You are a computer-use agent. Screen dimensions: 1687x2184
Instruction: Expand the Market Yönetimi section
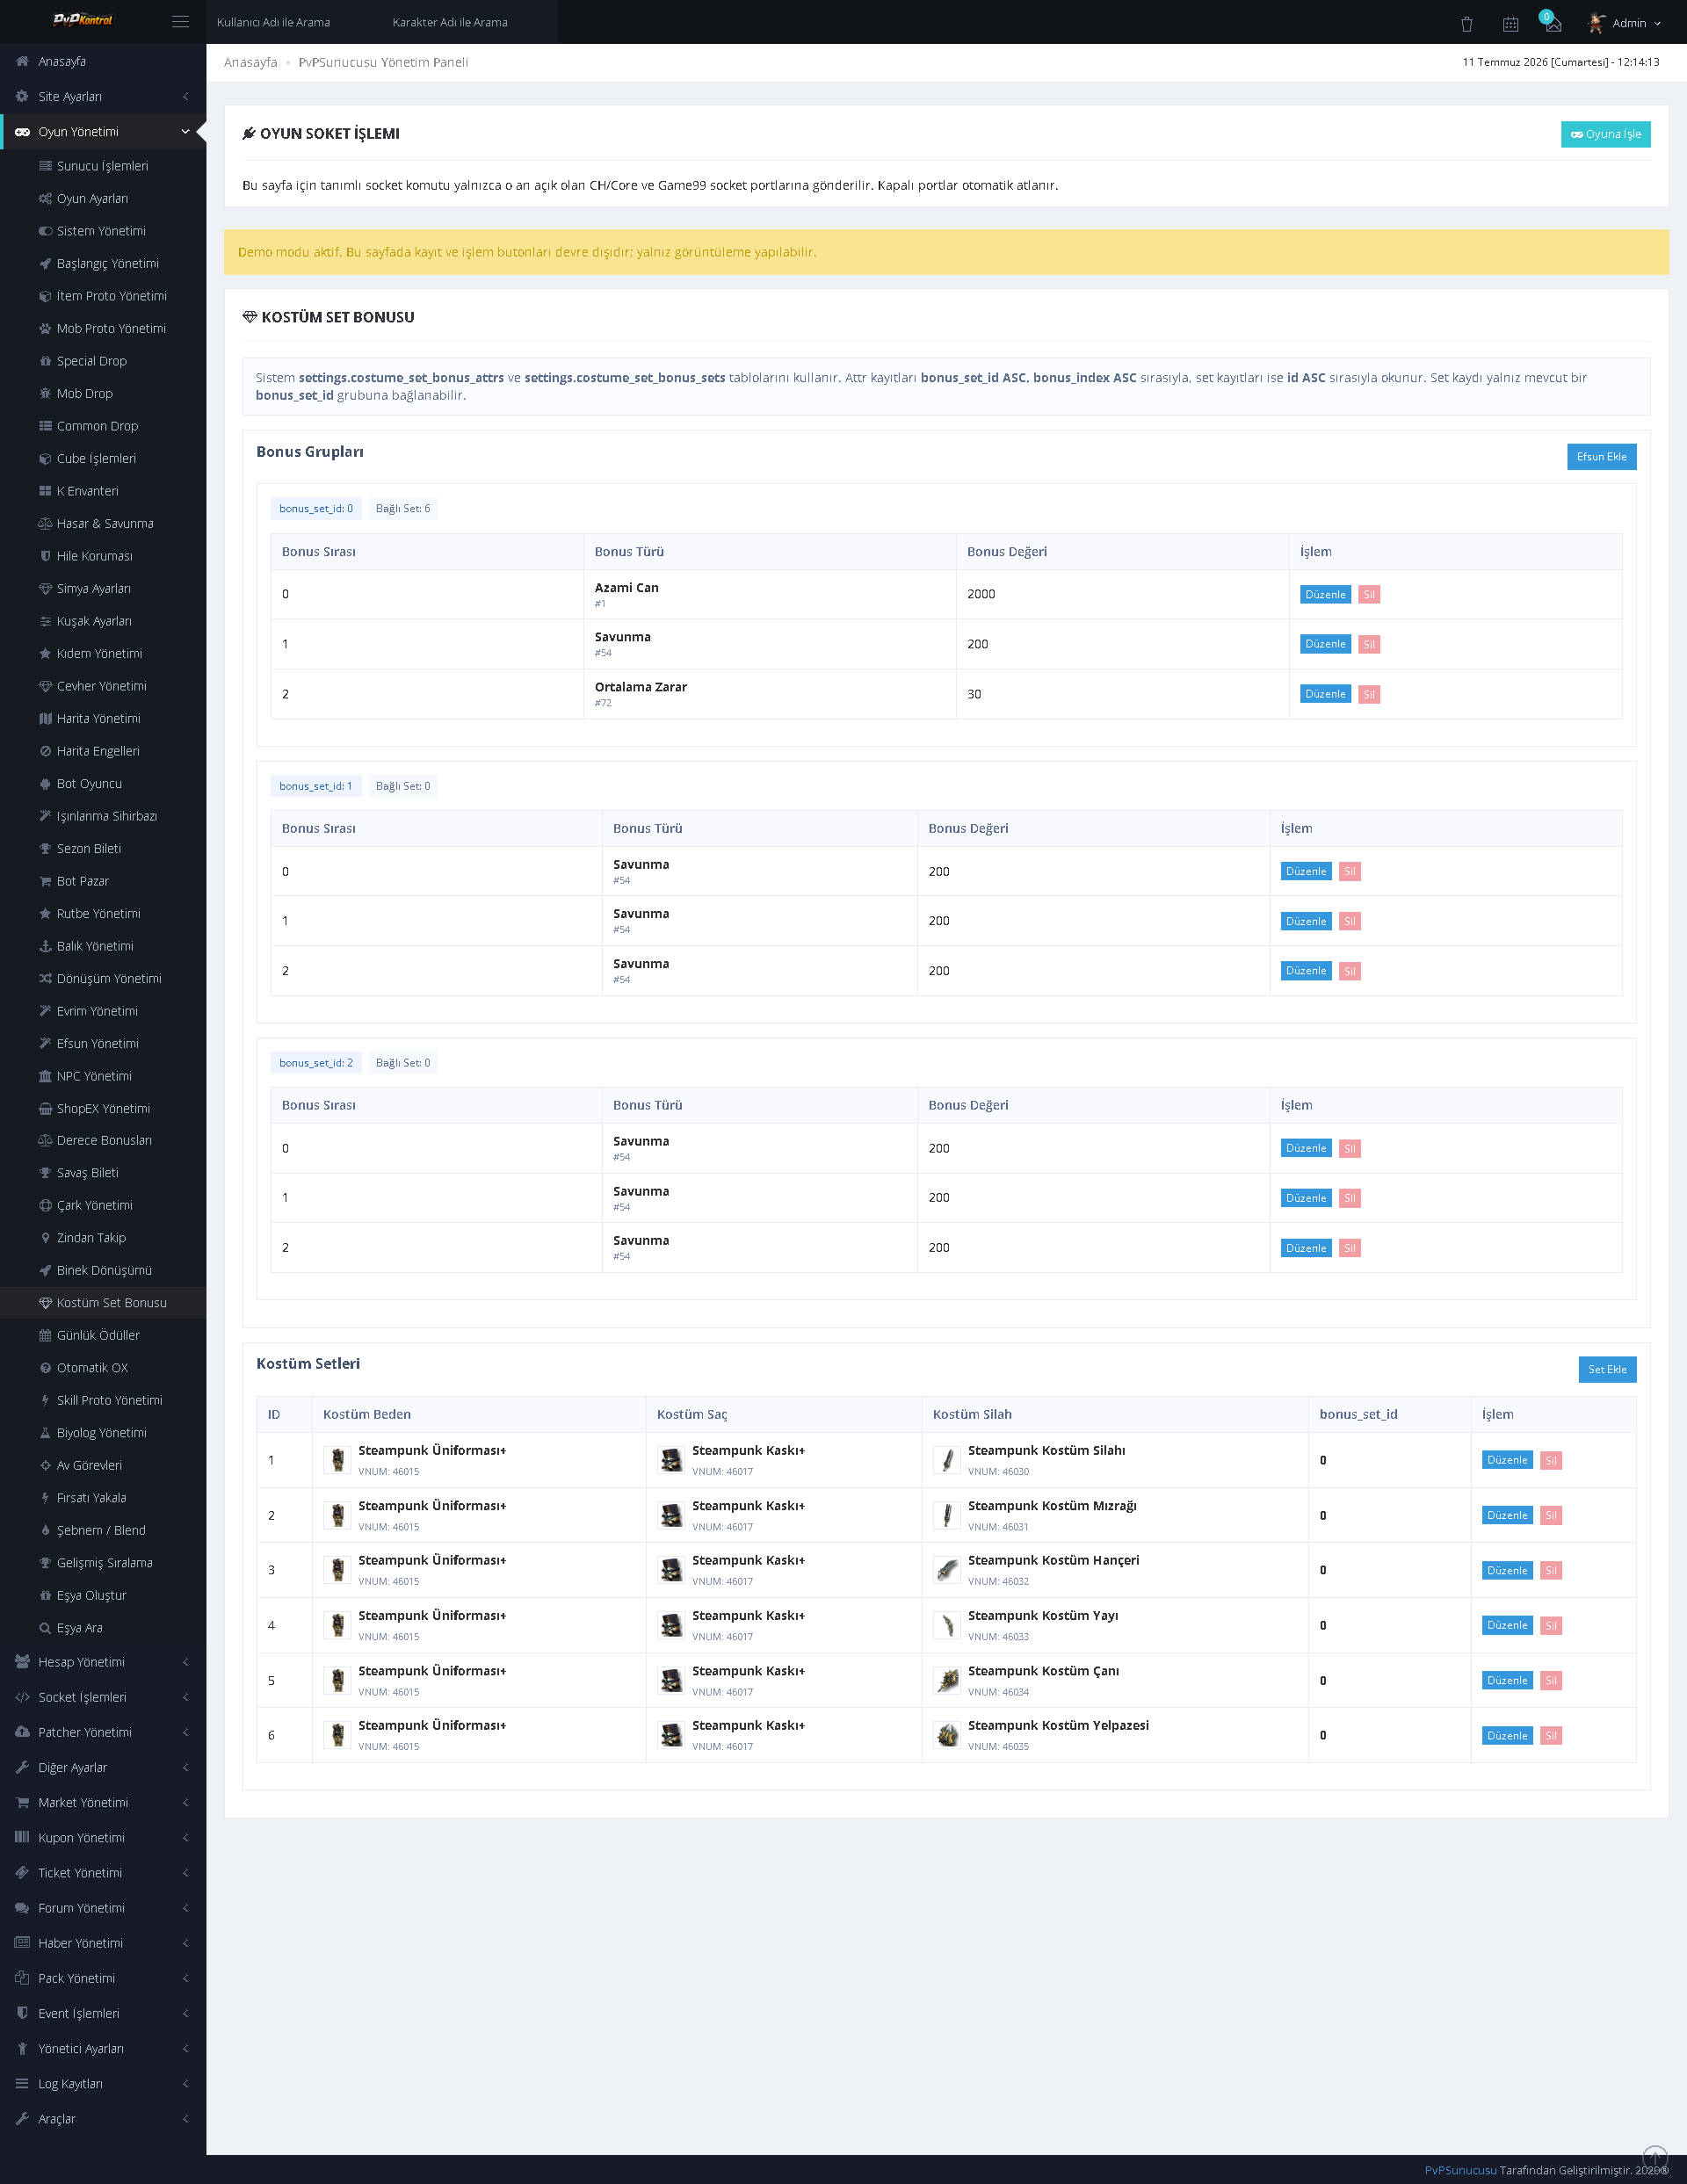tap(103, 1802)
